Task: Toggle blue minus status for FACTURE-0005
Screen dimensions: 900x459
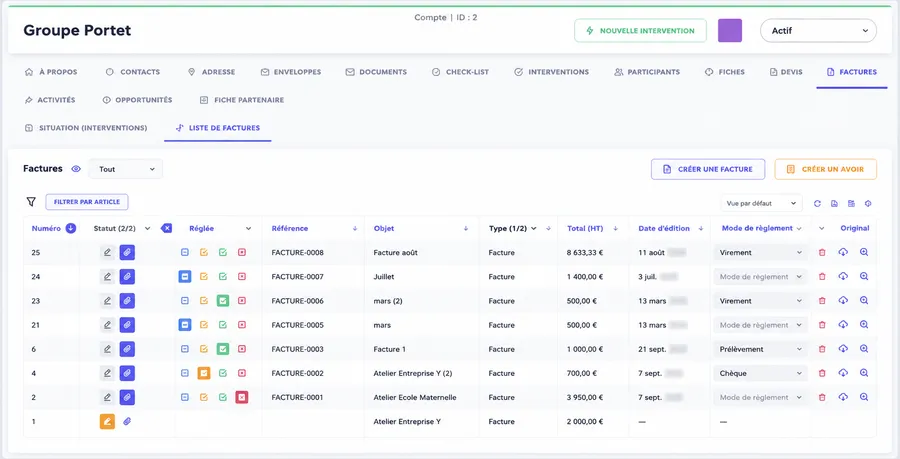Action: [185, 325]
